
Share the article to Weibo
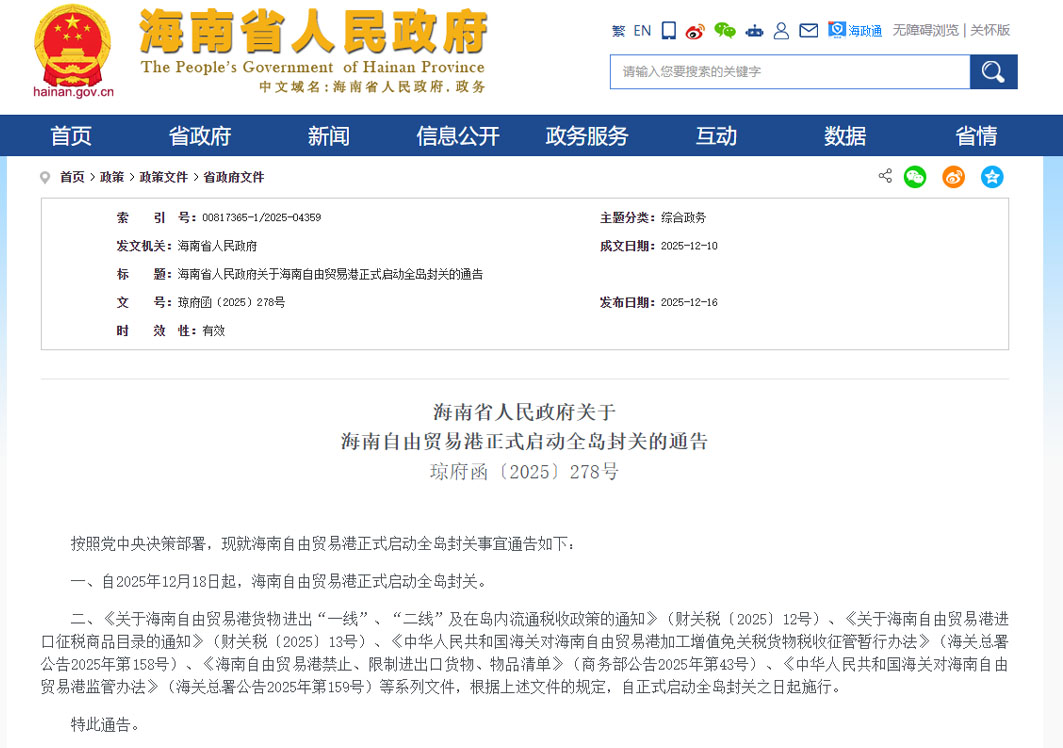pos(952,177)
